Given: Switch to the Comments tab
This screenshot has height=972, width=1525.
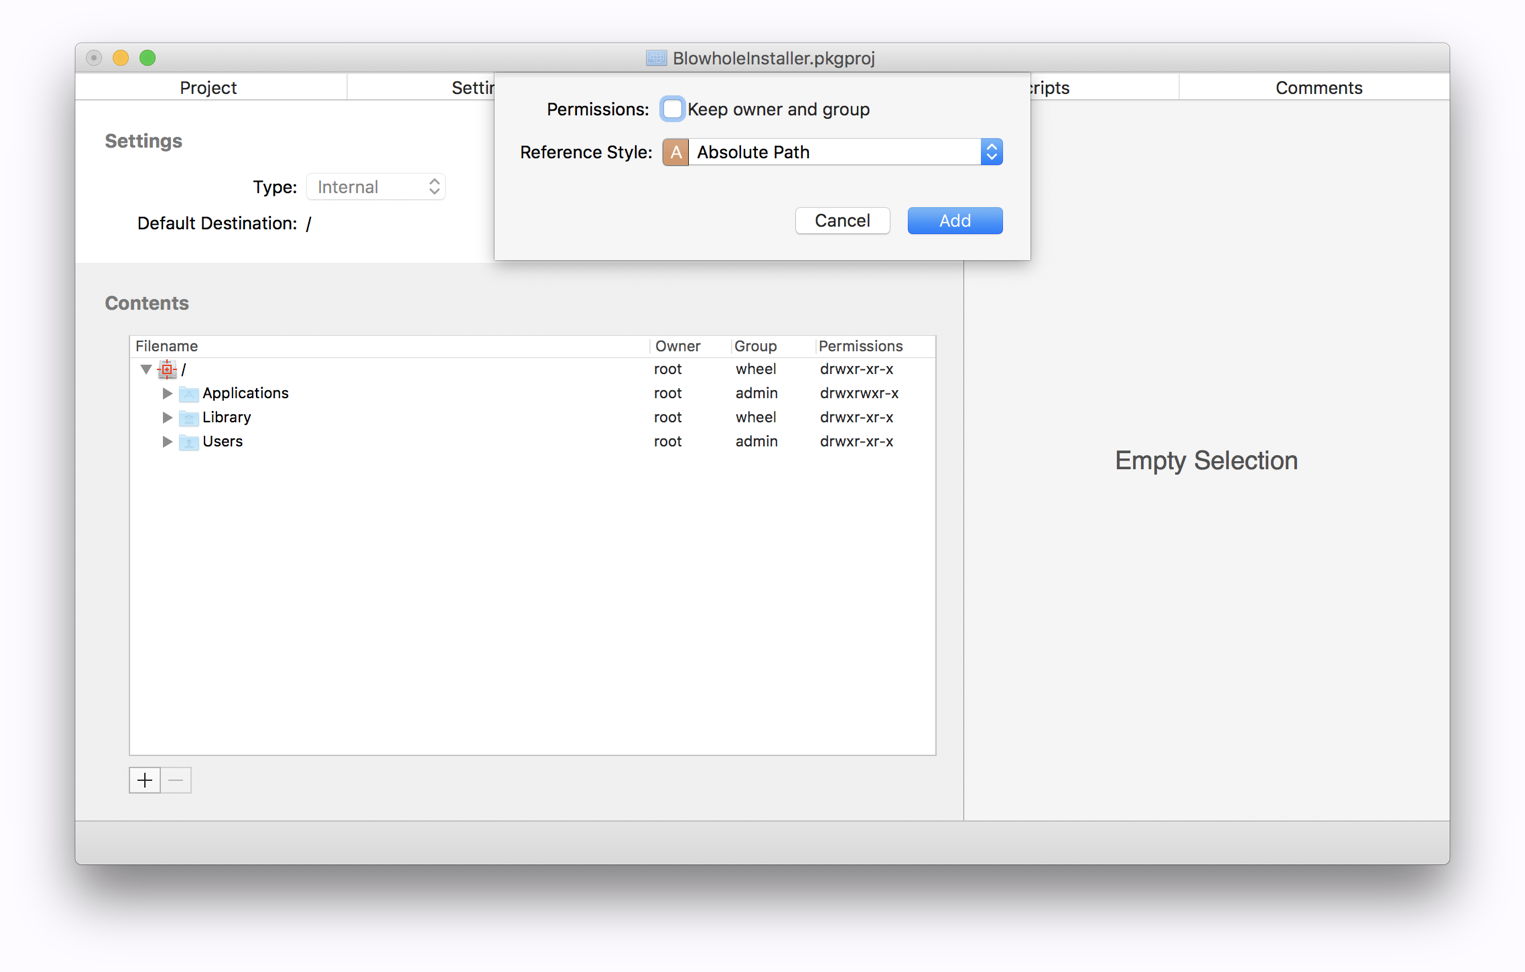Looking at the screenshot, I should coord(1318,87).
